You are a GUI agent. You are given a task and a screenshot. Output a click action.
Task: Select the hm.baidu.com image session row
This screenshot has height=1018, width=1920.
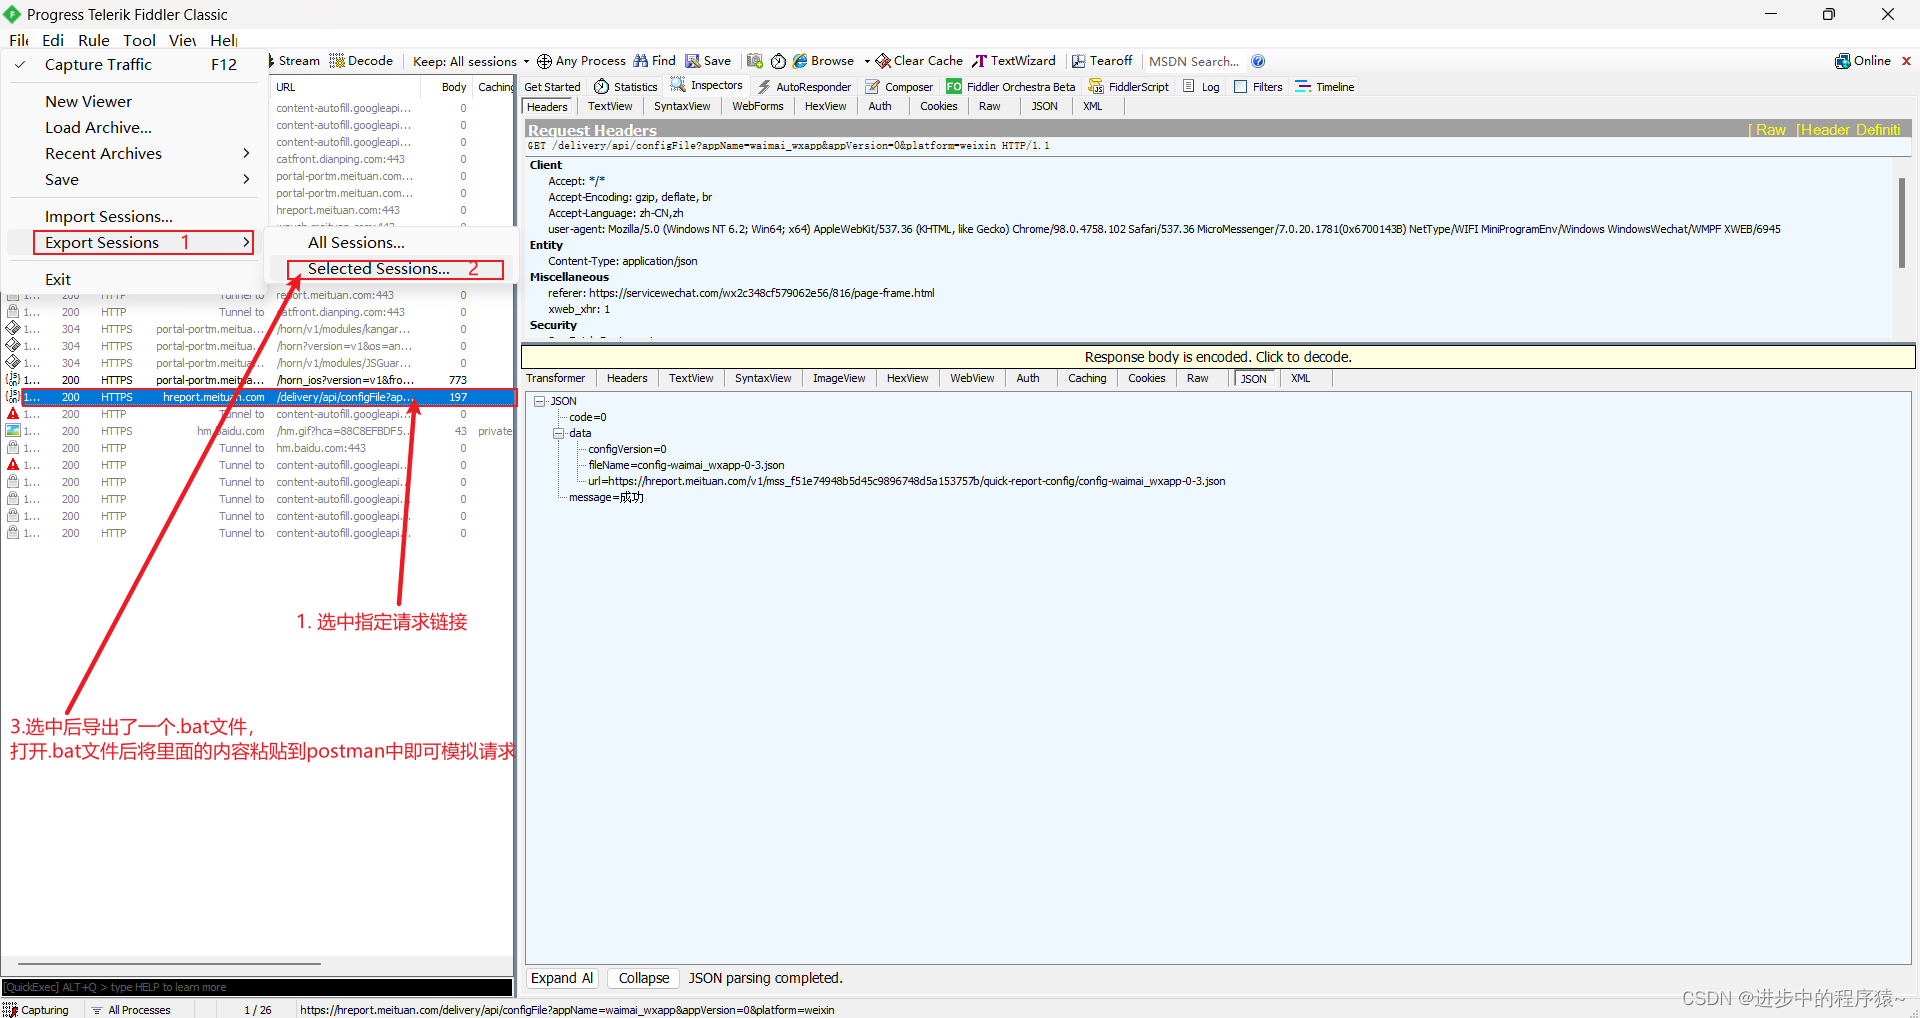click(x=259, y=431)
